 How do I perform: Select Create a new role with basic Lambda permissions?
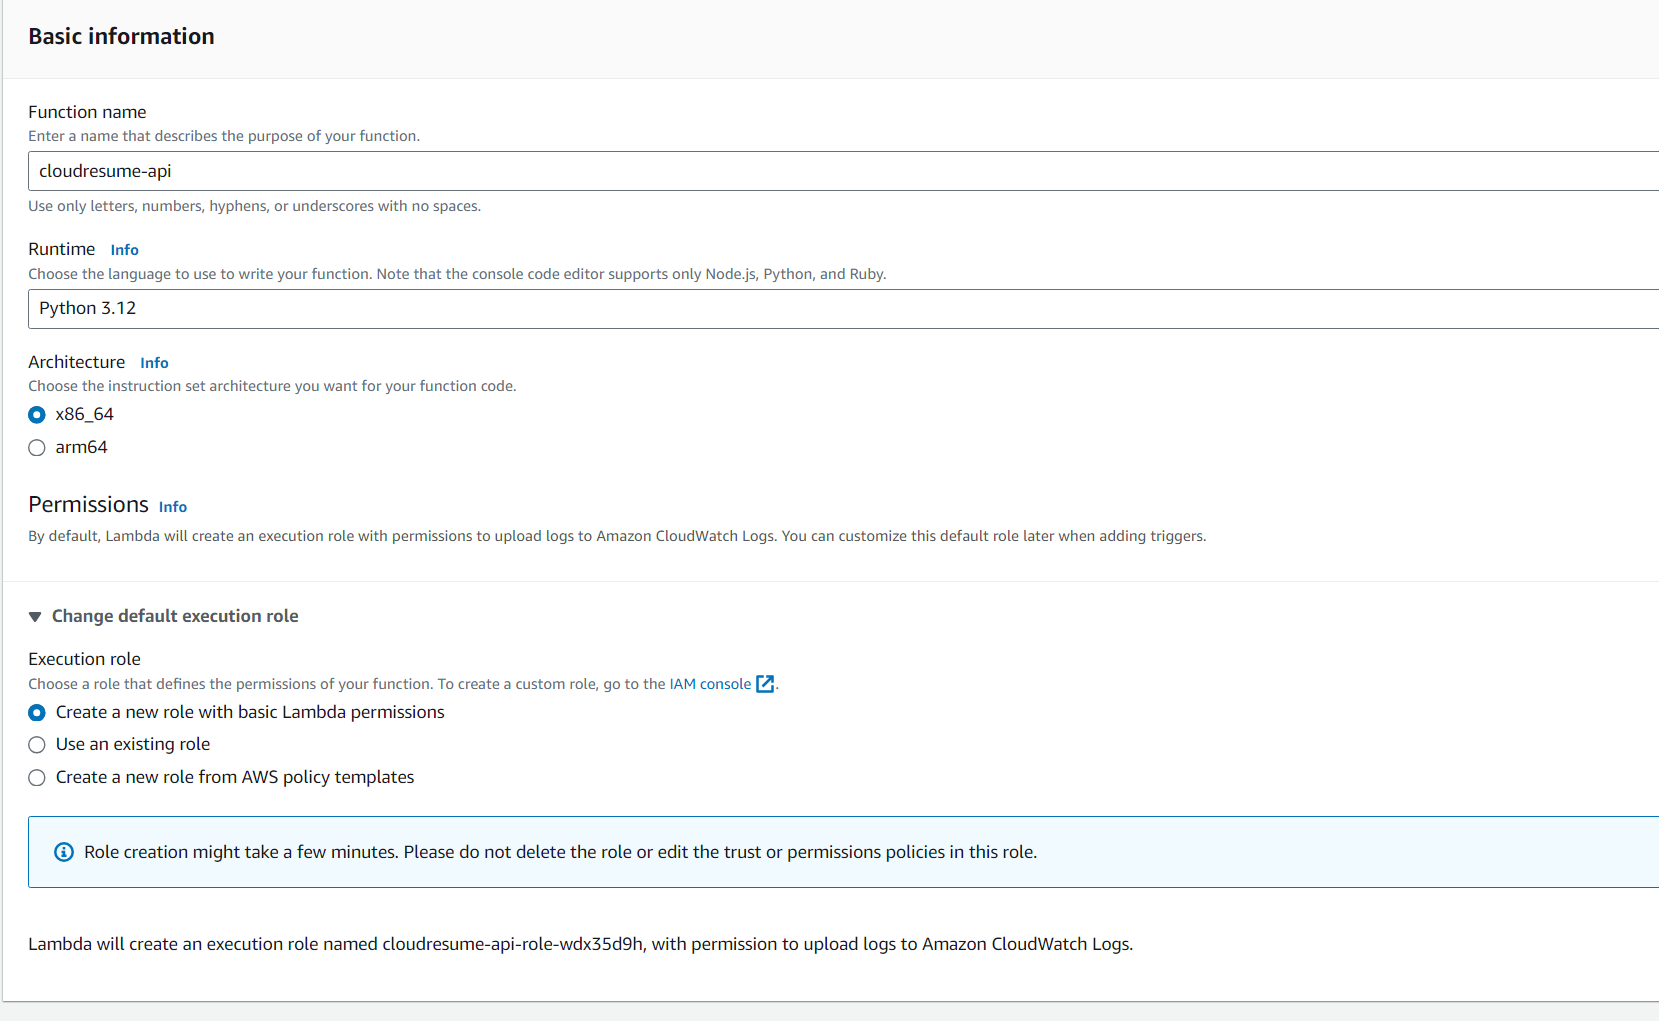point(37,713)
